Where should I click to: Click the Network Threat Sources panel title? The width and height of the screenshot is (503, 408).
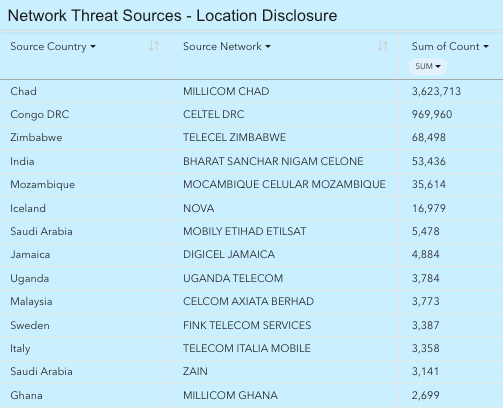[172, 16]
